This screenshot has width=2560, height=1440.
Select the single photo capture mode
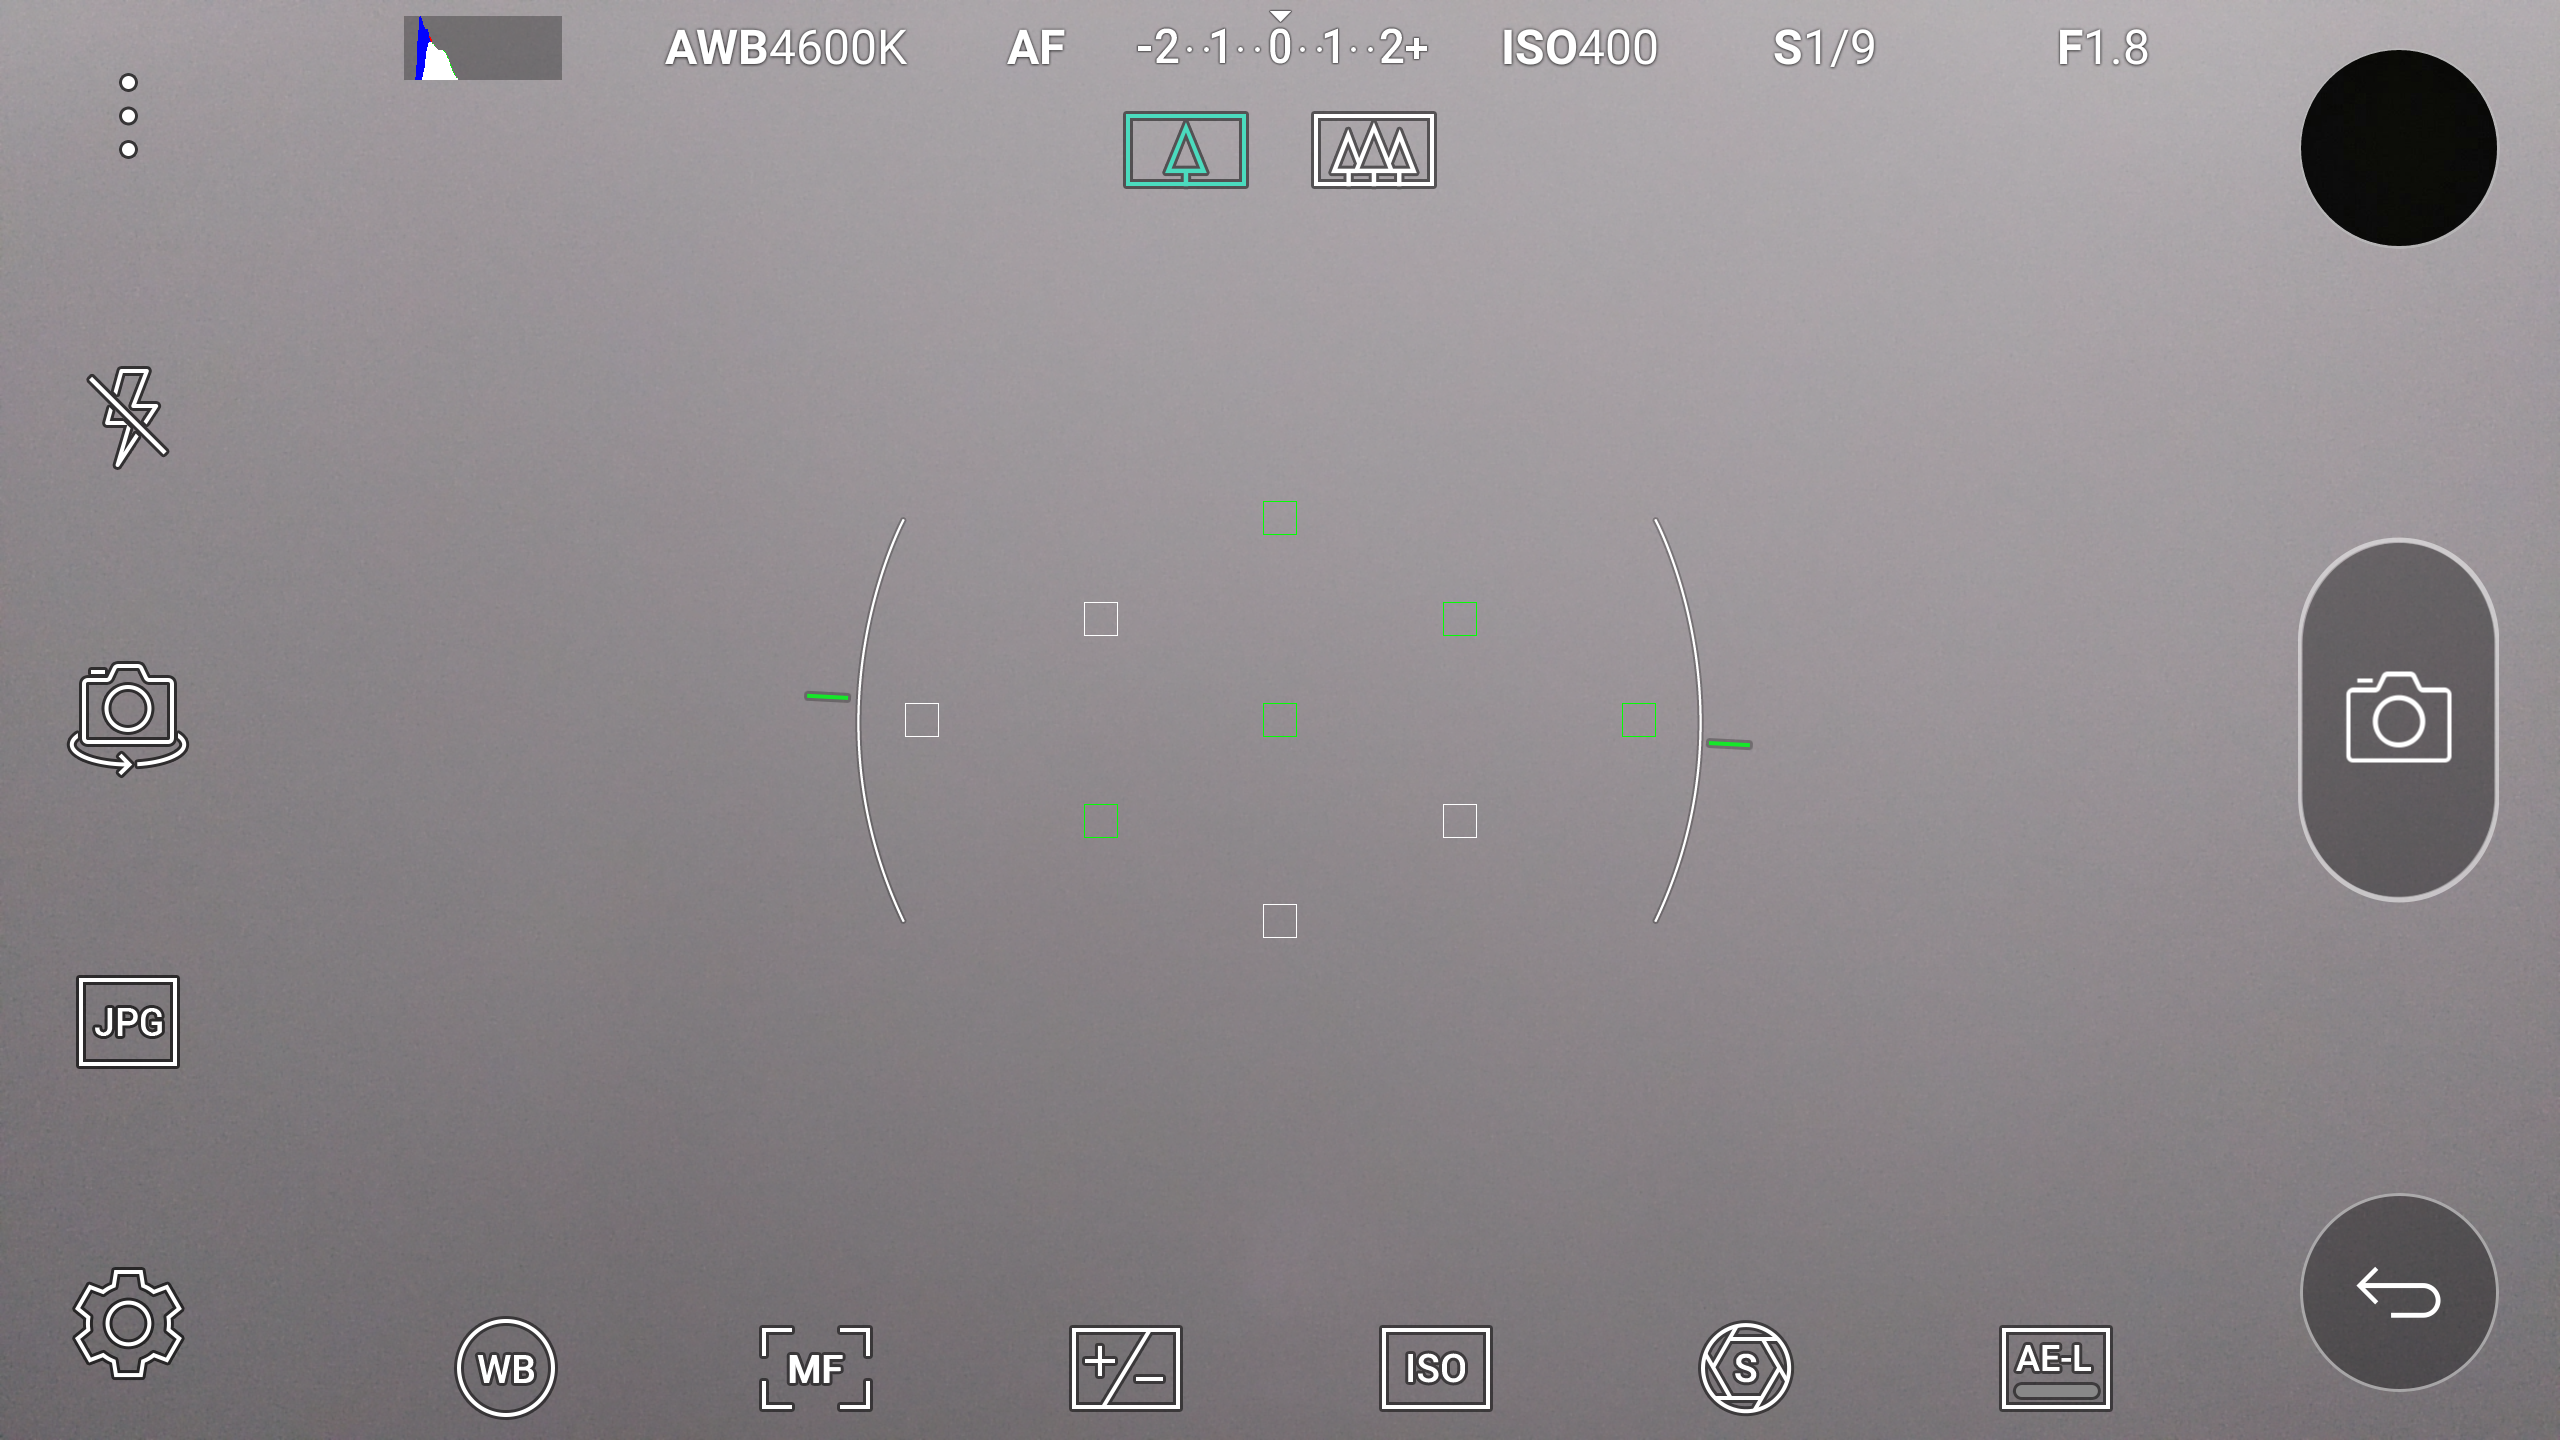(x=1187, y=149)
